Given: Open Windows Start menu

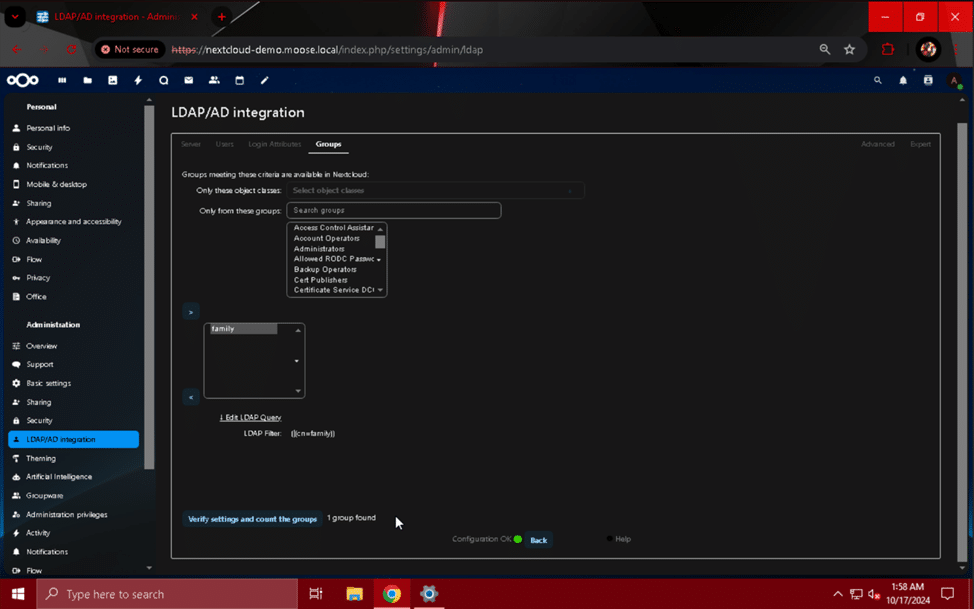Looking at the screenshot, I should pos(18,594).
